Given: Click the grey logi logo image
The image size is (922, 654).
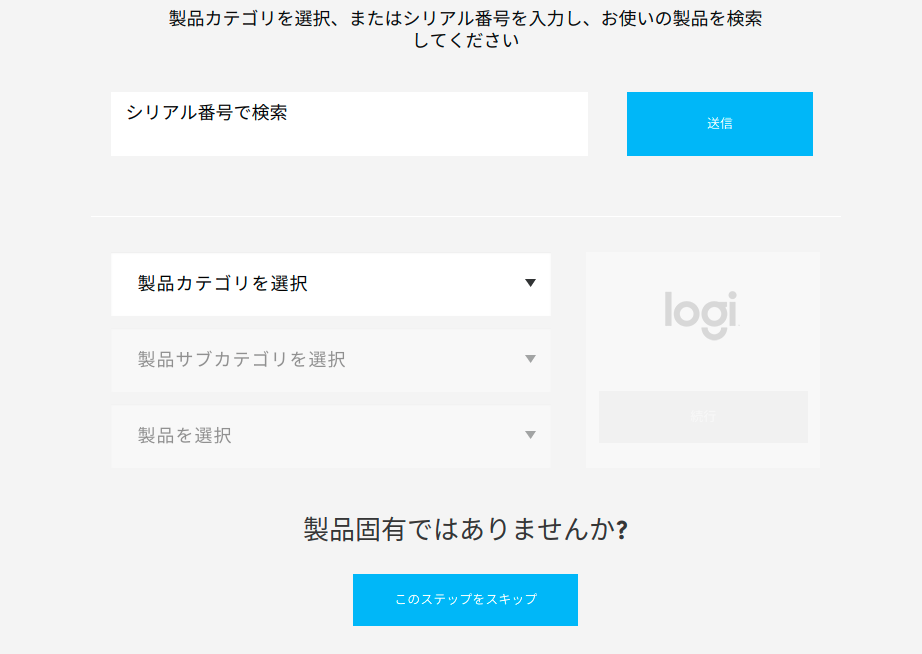Looking at the screenshot, I should (x=701, y=315).
